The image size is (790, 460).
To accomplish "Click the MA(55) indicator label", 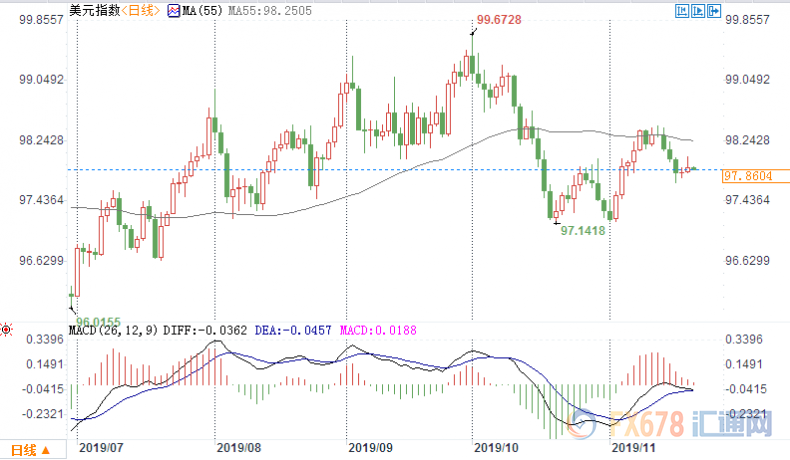I will tap(203, 11).
